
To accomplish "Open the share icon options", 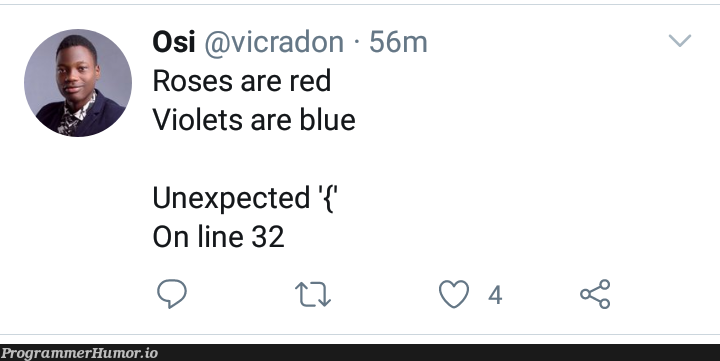I will click(595, 294).
